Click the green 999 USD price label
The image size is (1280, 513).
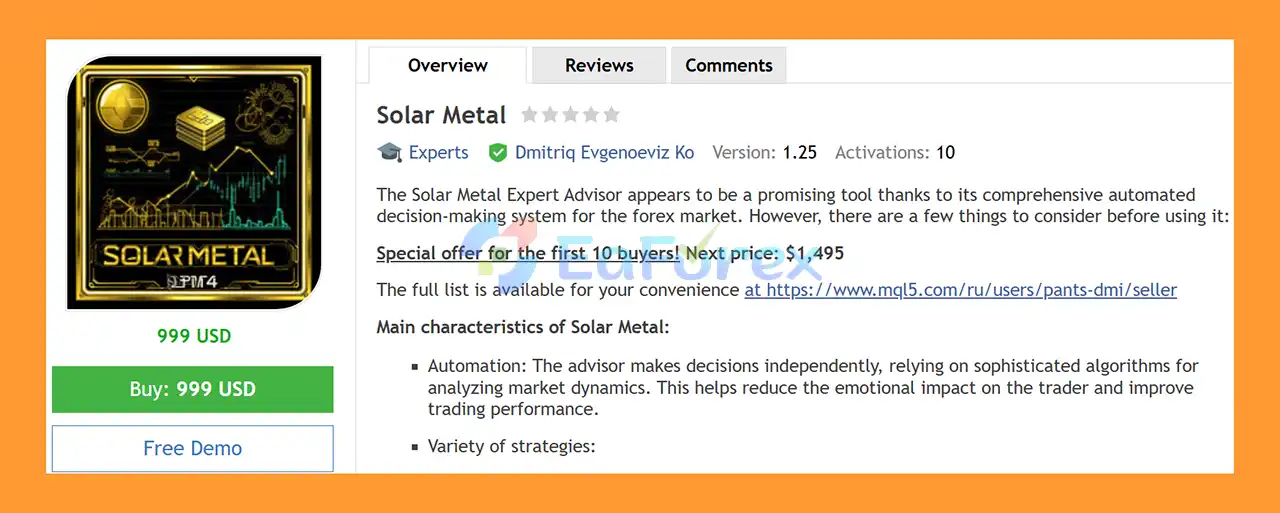(x=194, y=336)
